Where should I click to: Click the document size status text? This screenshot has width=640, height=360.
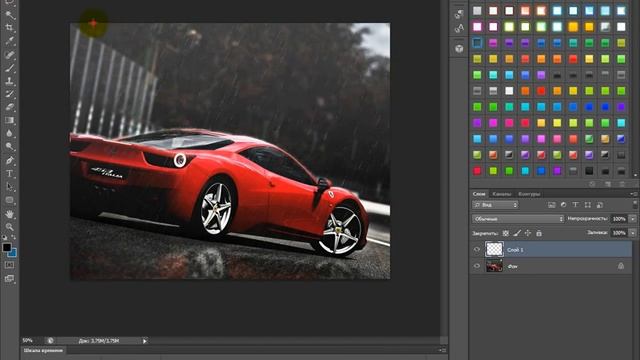[99, 341]
